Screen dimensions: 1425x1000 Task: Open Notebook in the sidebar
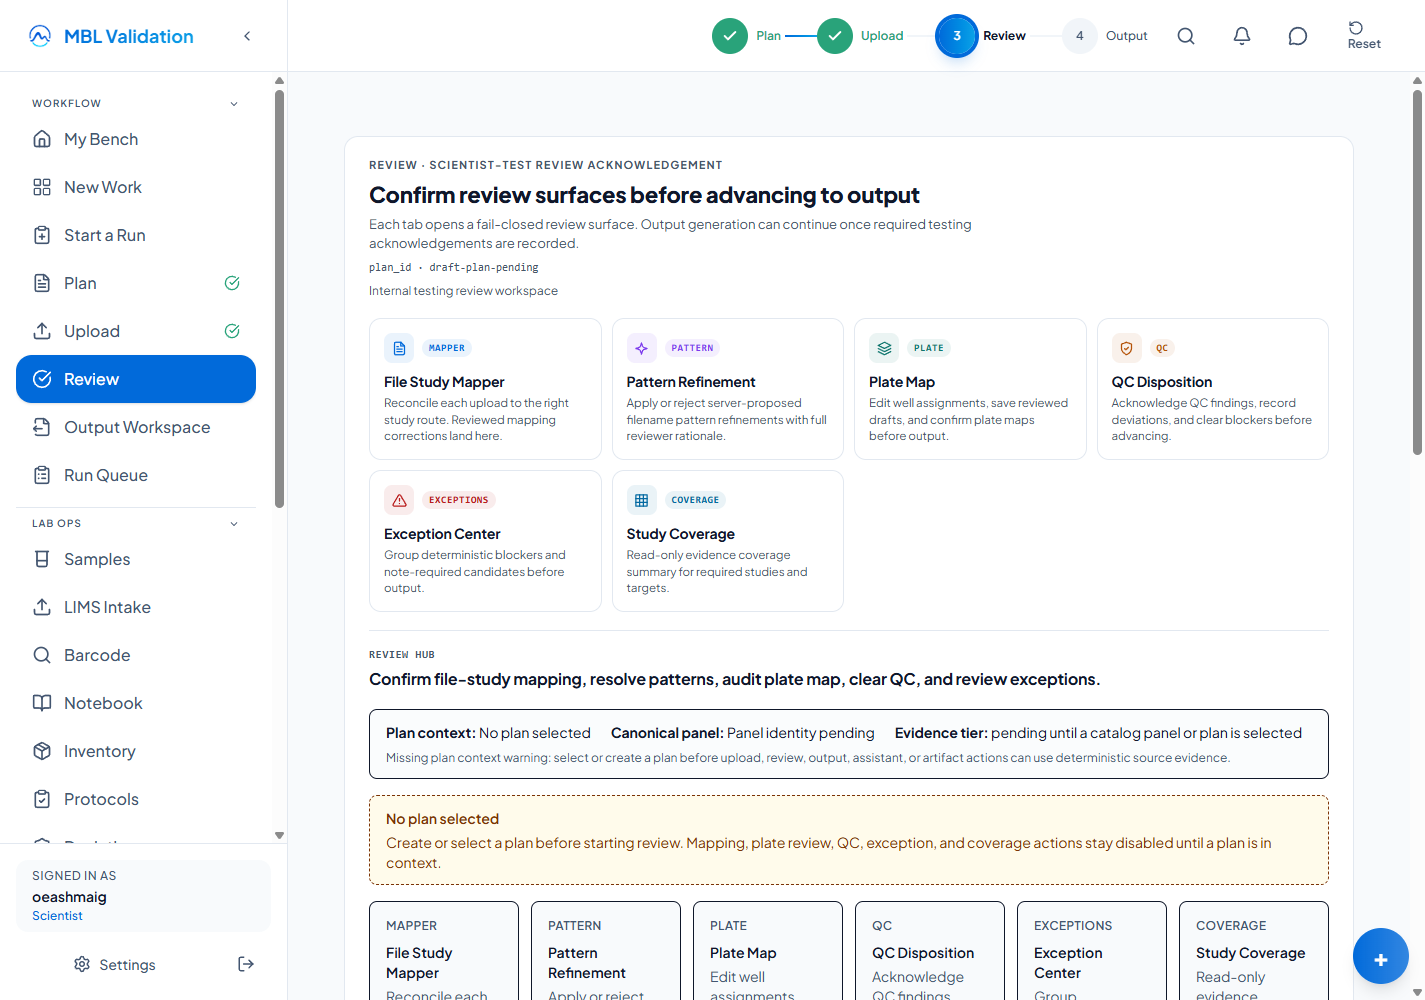coord(136,703)
